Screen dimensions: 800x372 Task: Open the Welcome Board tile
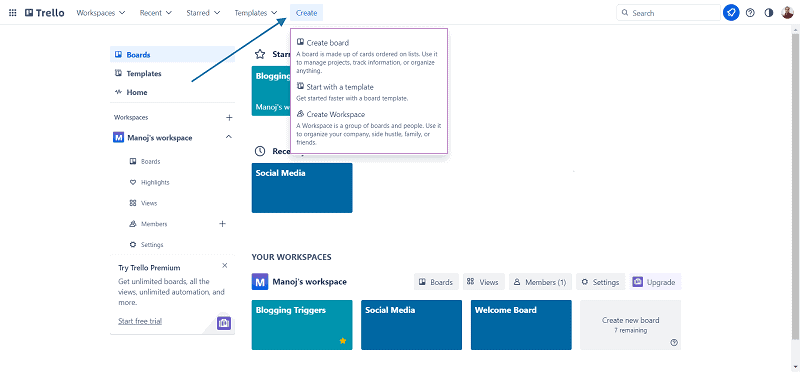[x=521, y=325]
